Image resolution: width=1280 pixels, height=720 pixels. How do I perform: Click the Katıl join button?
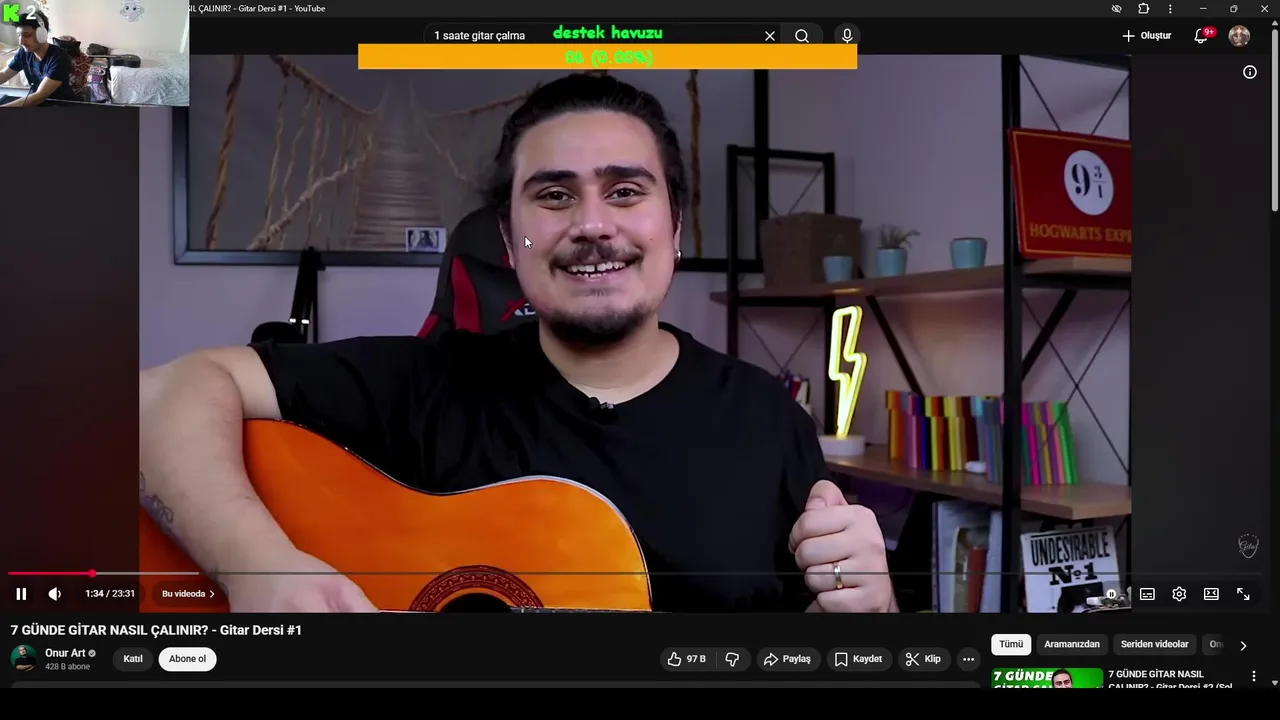coord(133,659)
